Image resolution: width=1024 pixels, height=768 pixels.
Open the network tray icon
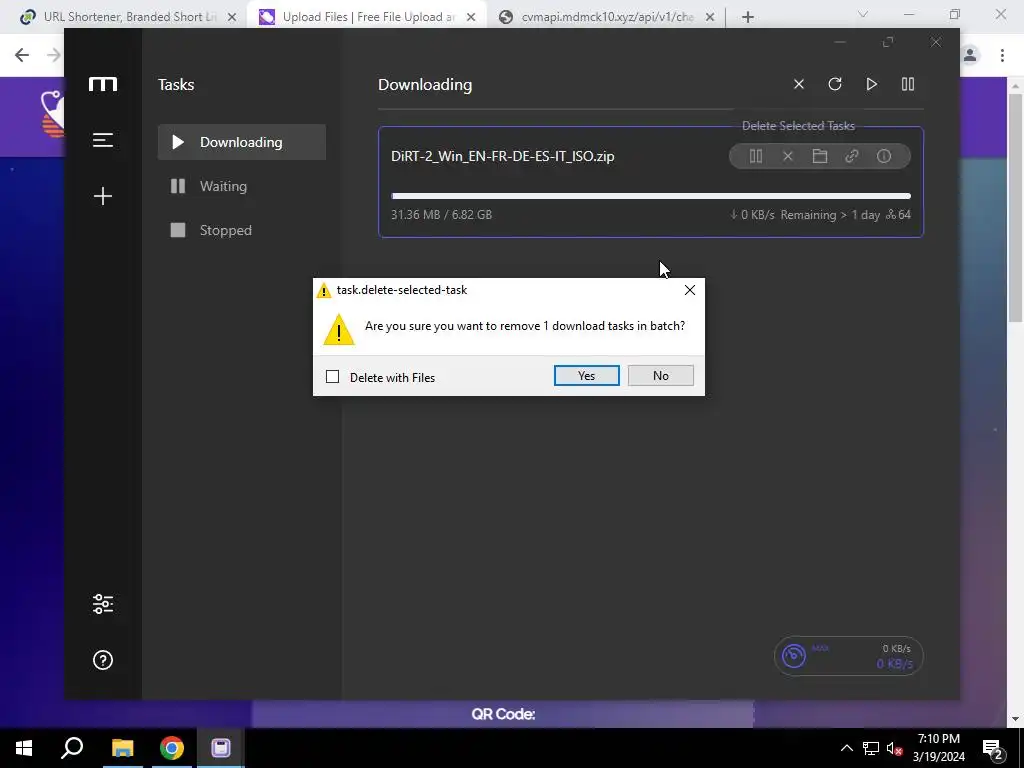871,748
